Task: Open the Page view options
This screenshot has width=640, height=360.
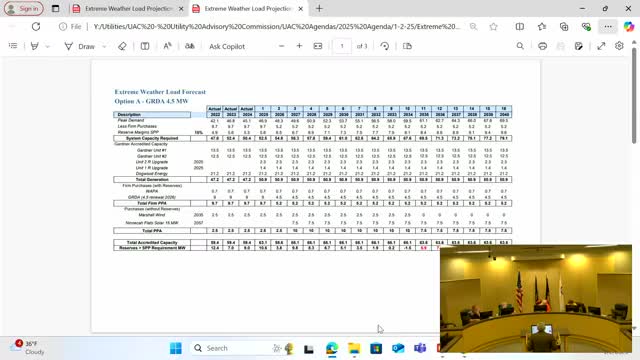Action: point(407,46)
